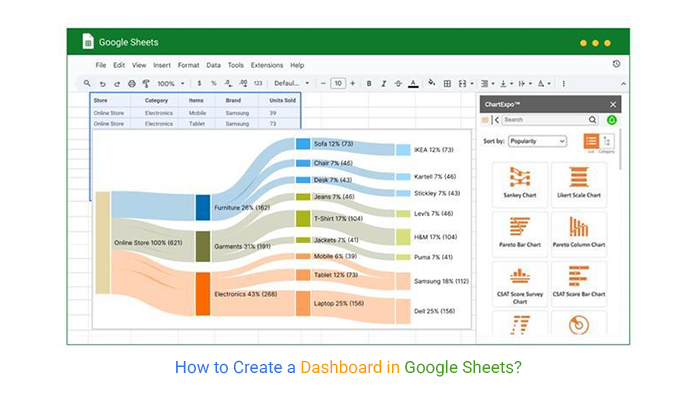698x400 pixels.
Task: Toggle Bold formatting
Action: pos(369,83)
